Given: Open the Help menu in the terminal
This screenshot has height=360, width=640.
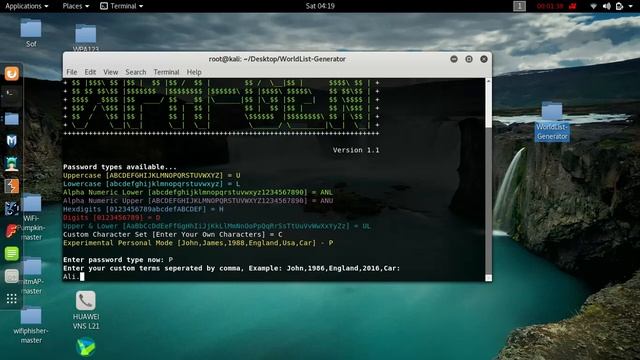Looking at the screenshot, I should 194,72.
